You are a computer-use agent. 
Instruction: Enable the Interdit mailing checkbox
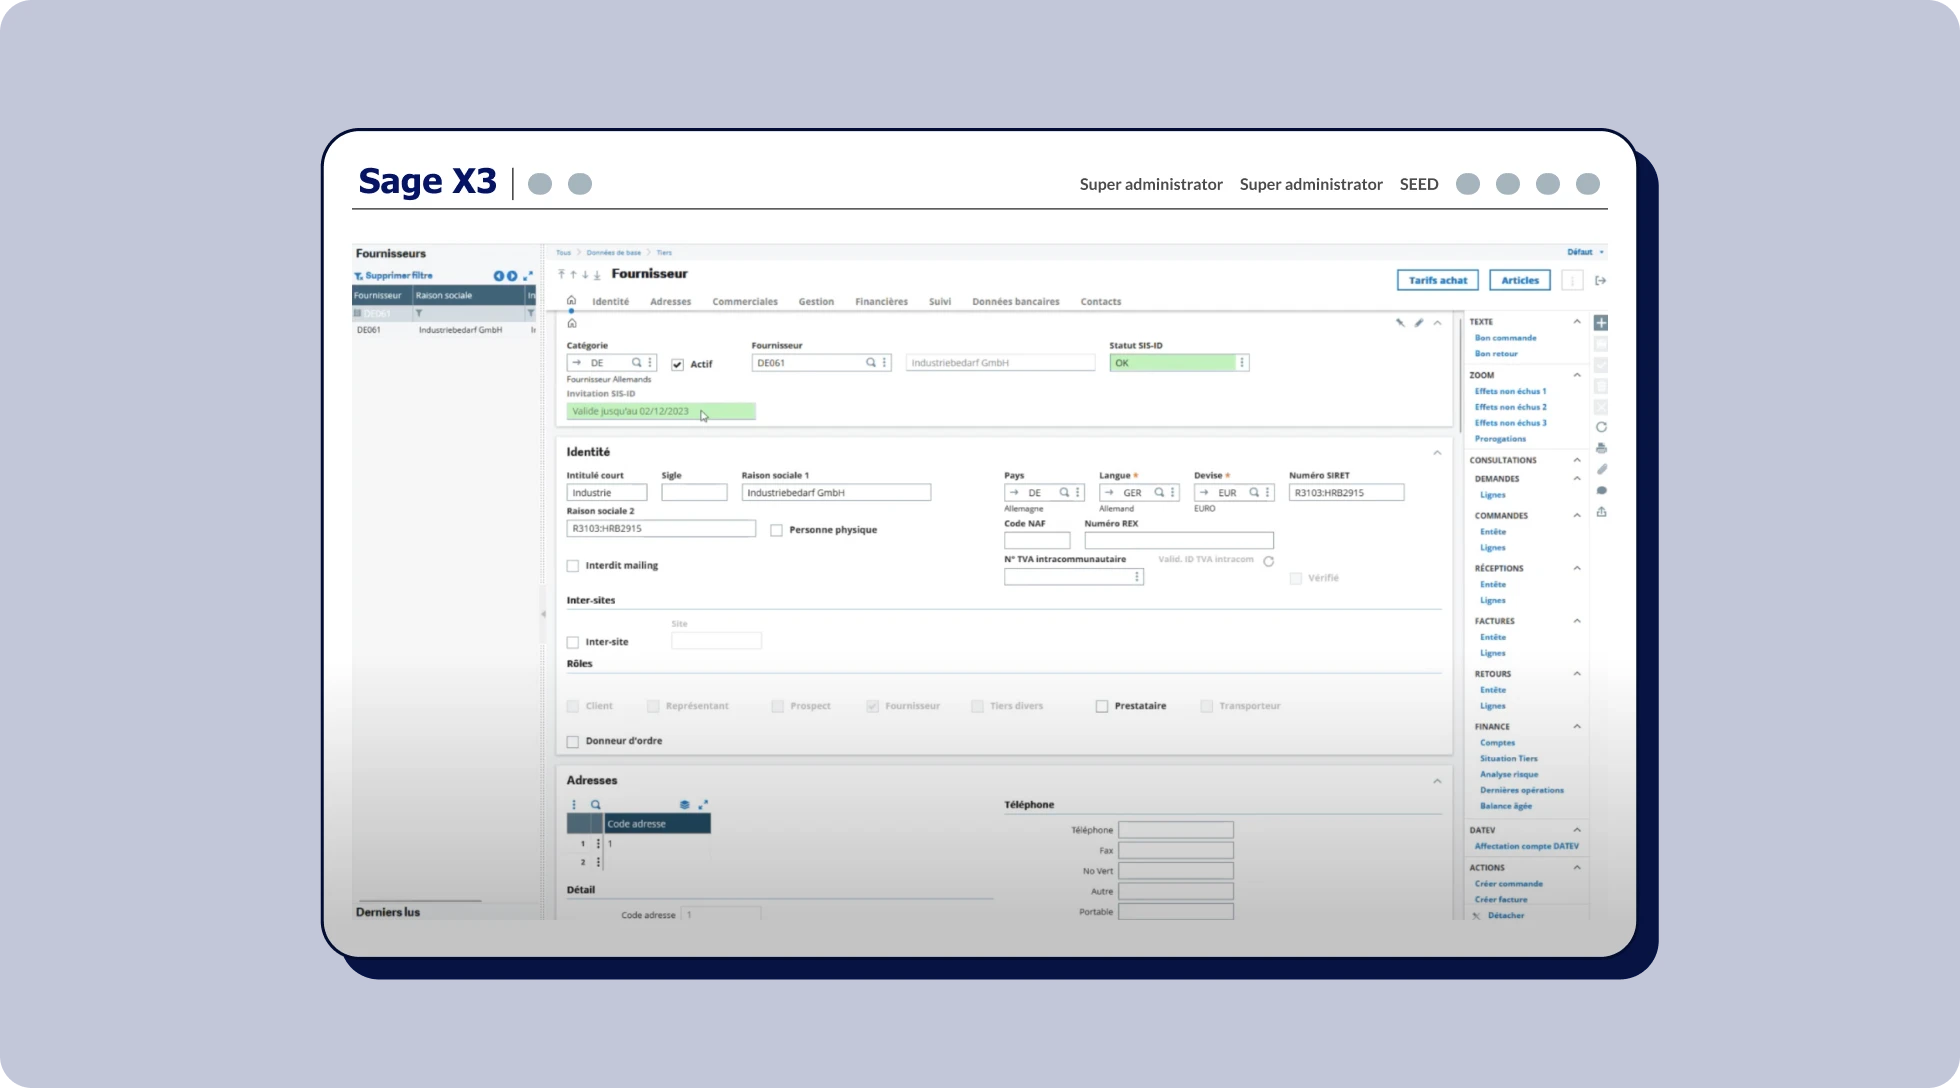coord(573,566)
